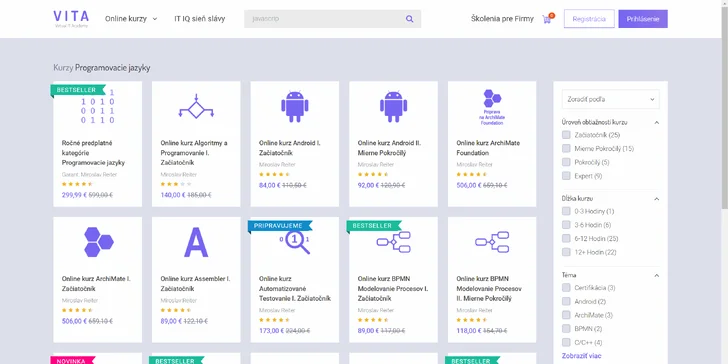Open Online kurz Algoritmy a Programovanie title
This screenshot has height=364, width=728.
194,153
